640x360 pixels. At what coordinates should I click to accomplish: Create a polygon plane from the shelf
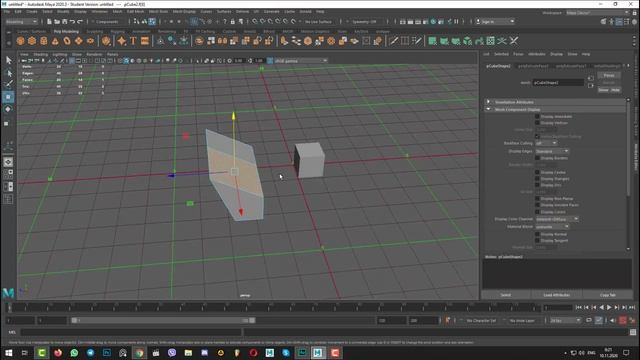[x=78, y=41]
